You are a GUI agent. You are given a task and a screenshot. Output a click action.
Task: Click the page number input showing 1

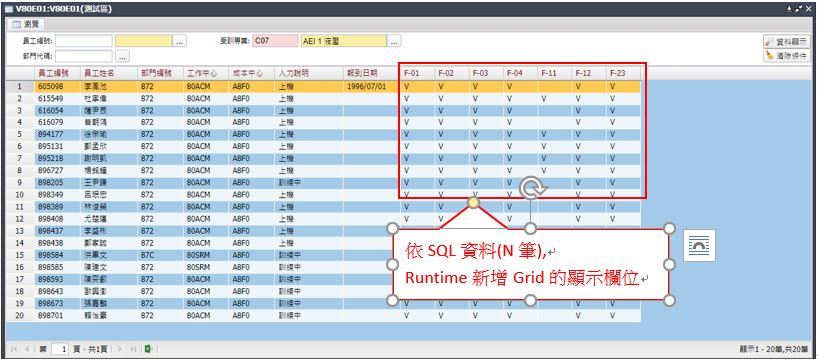[x=60, y=349]
